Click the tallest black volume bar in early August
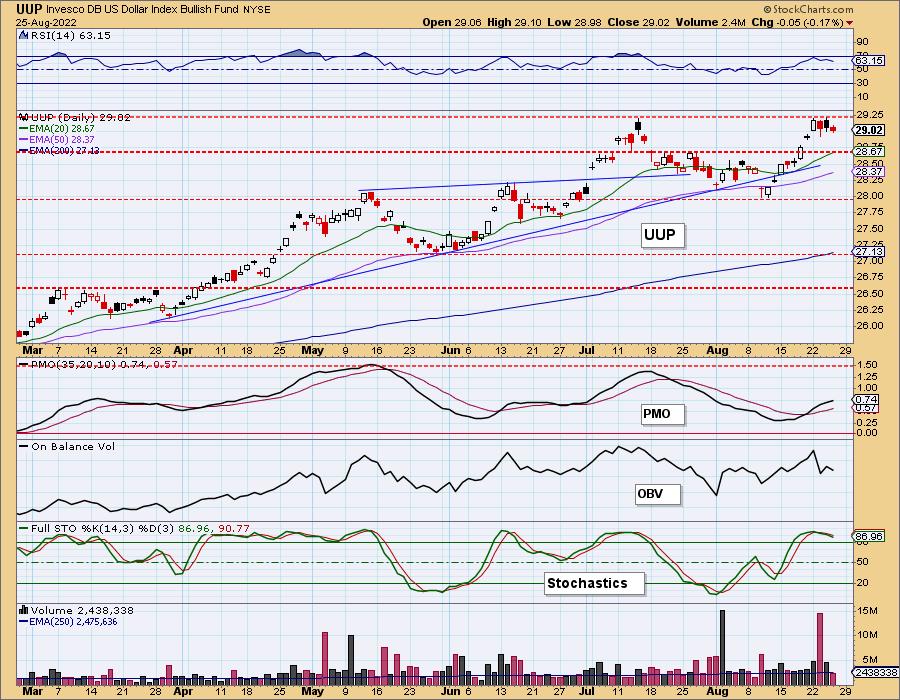The height and width of the screenshot is (700, 900). point(722,648)
